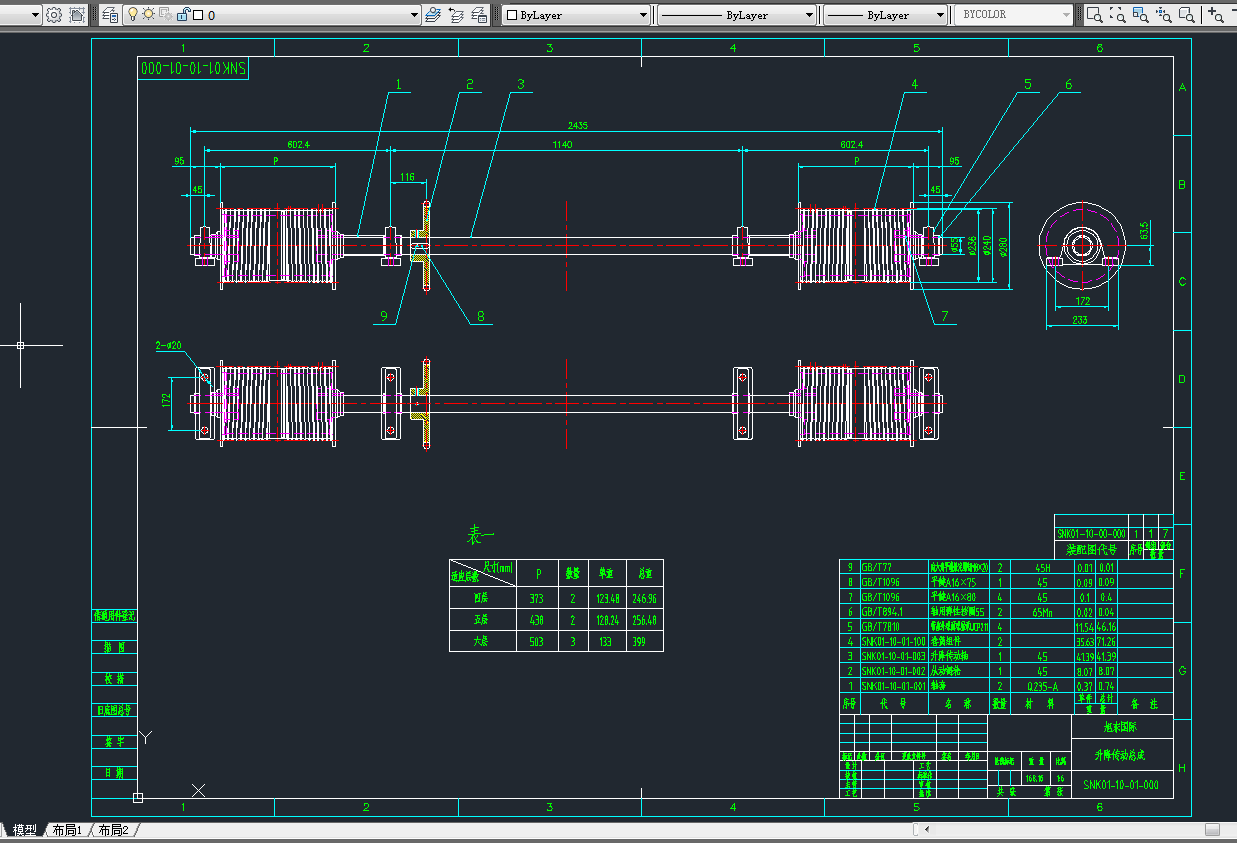Open the ByLayer color control dropdown
The image size is (1237, 856).
point(576,15)
